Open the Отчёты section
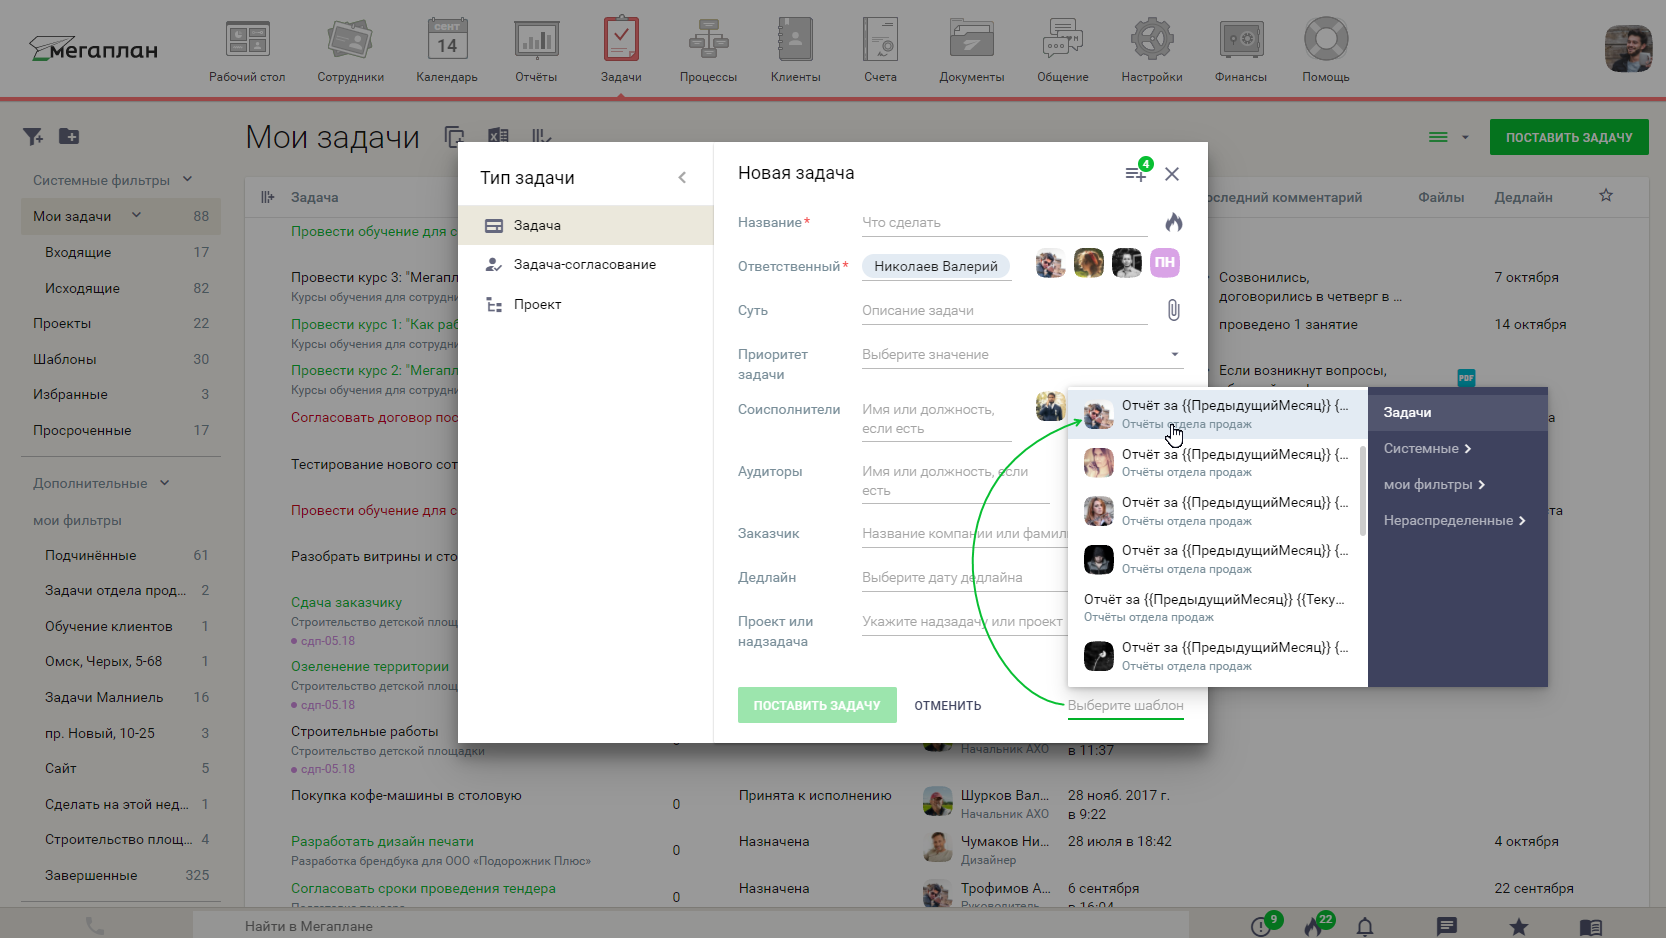The image size is (1666, 938). (536, 50)
